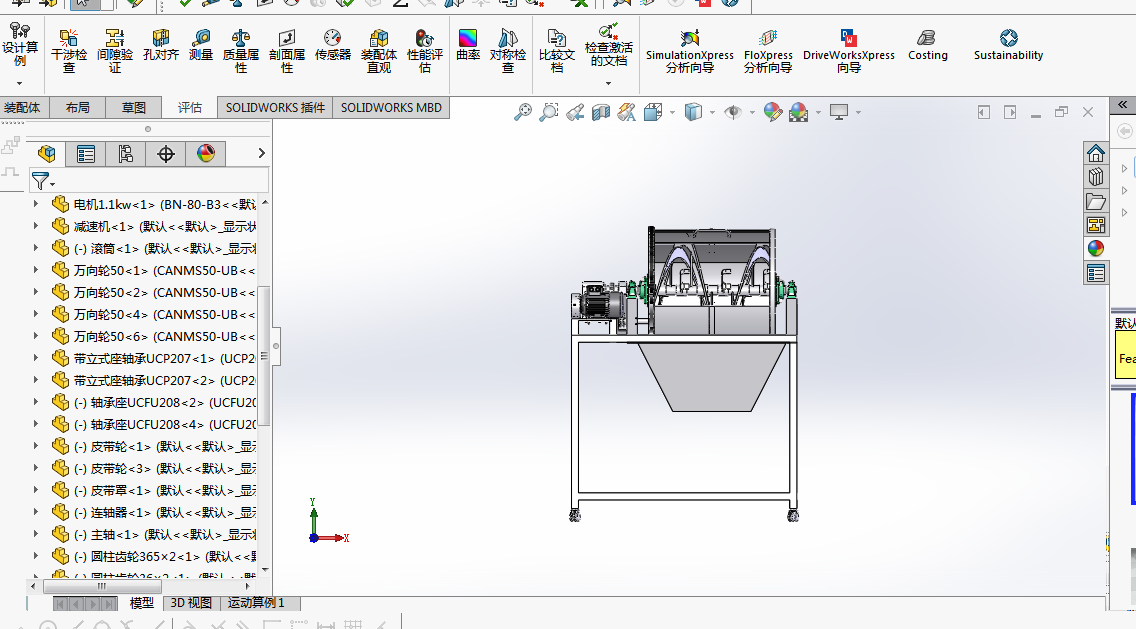Image resolution: width=1136 pixels, height=629 pixels.
Task: Switch to SOLIDWORKS 插件 tab
Action: (275, 107)
